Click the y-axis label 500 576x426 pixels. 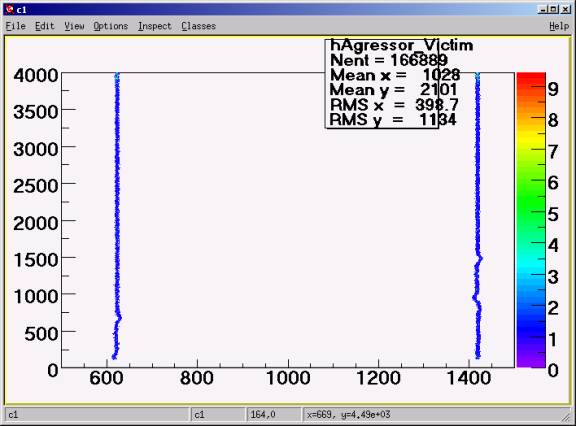(41, 334)
